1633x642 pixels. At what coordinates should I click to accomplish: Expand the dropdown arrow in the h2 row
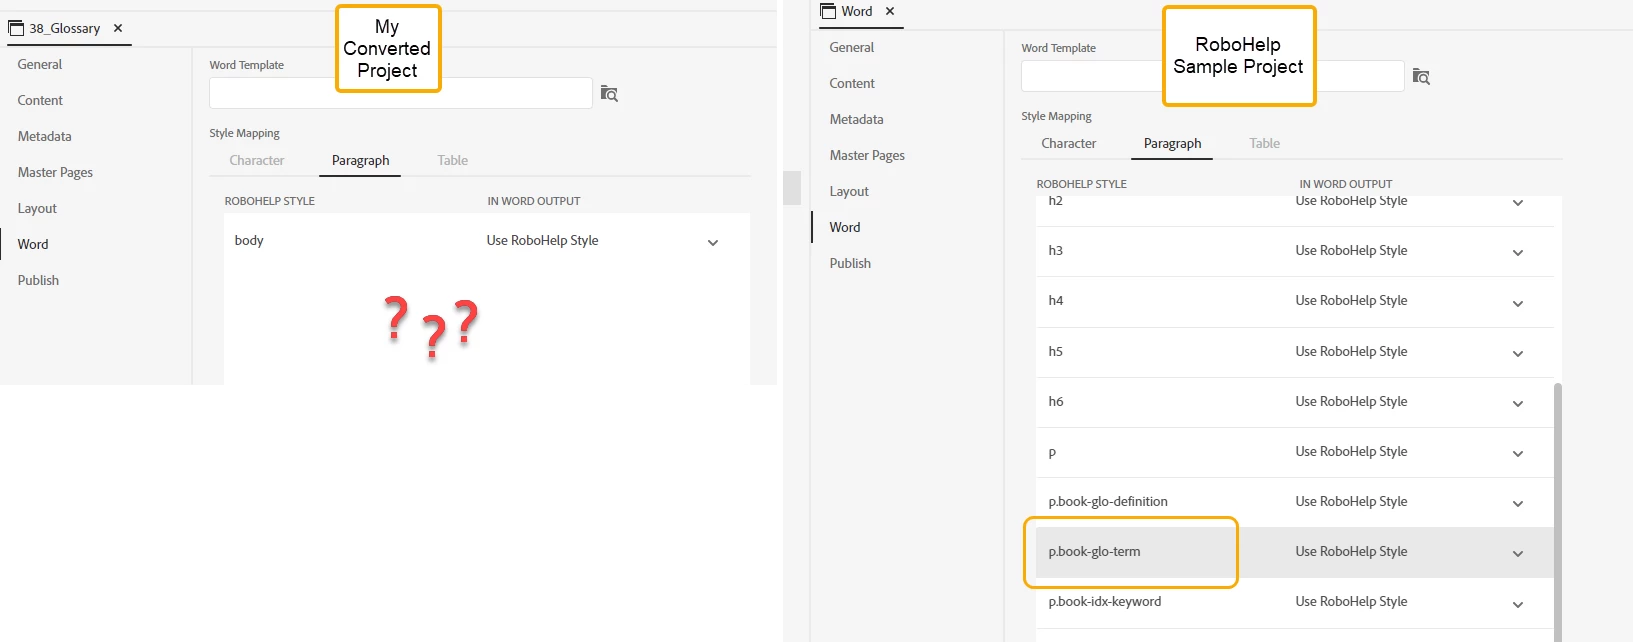[1518, 203]
